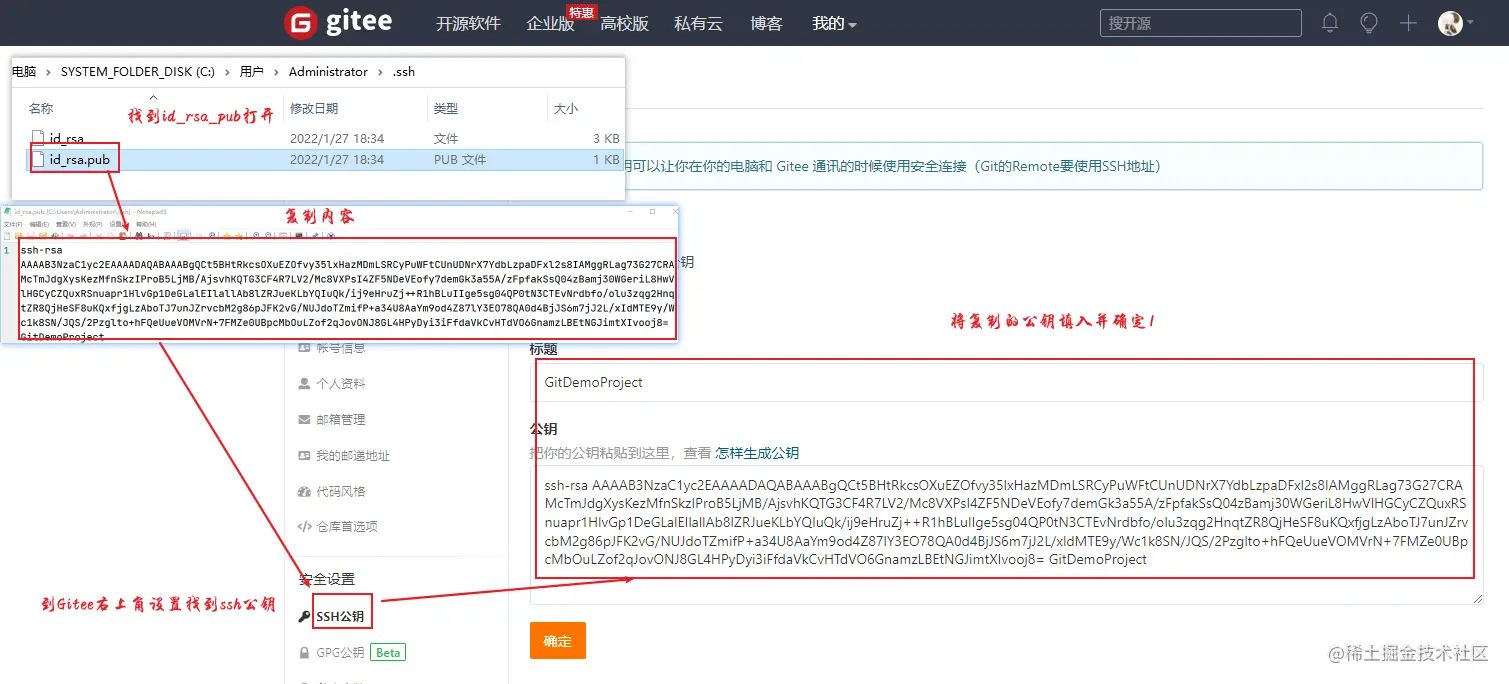Open 企业版 in Gitee navigation
This screenshot has width=1509, height=684.
(x=550, y=23)
